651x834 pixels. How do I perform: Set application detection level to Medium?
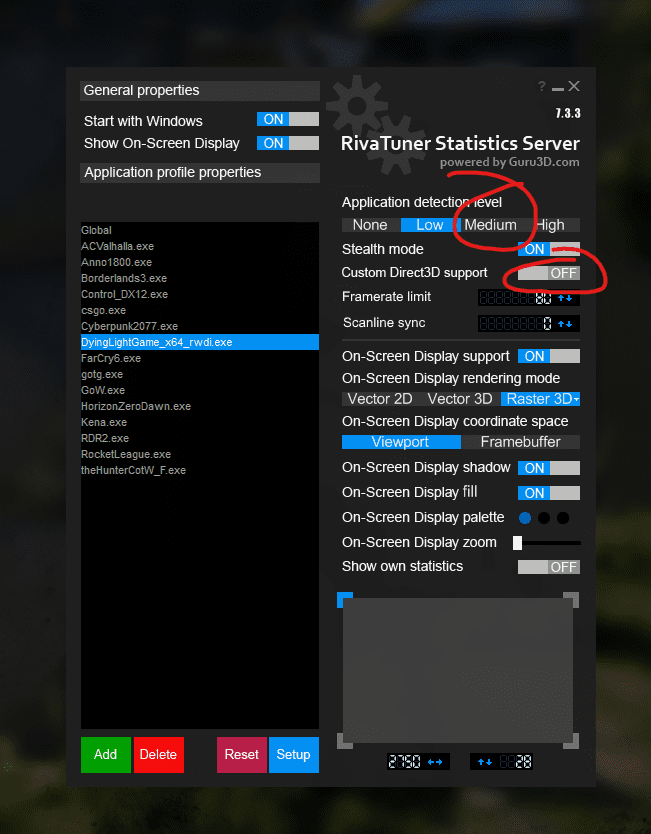pos(490,225)
